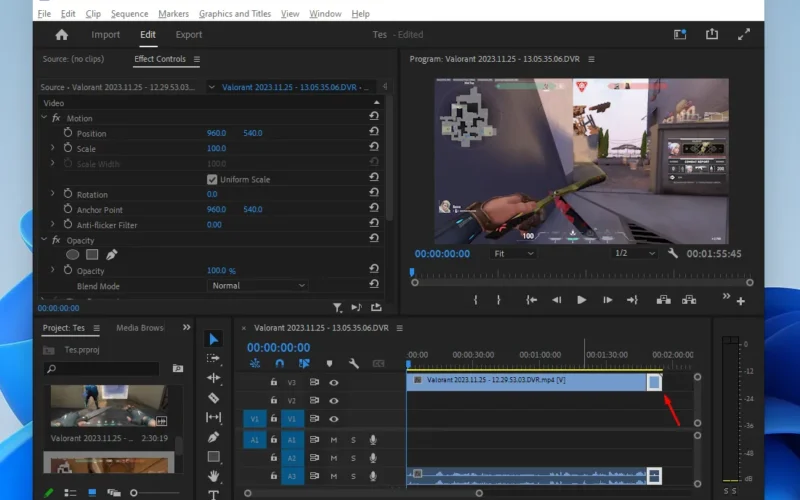Open the Blend Mode Normal dropdown
The width and height of the screenshot is (800, 500).
coord(258,286)
